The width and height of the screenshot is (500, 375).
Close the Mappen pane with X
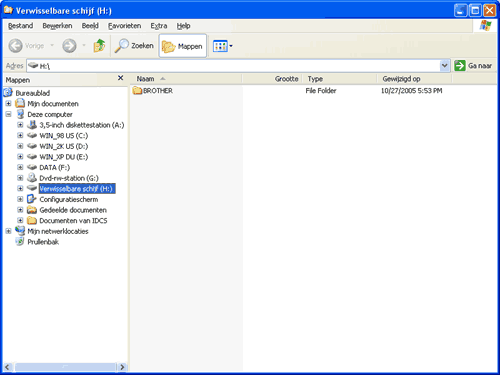[x=121, y=78]
